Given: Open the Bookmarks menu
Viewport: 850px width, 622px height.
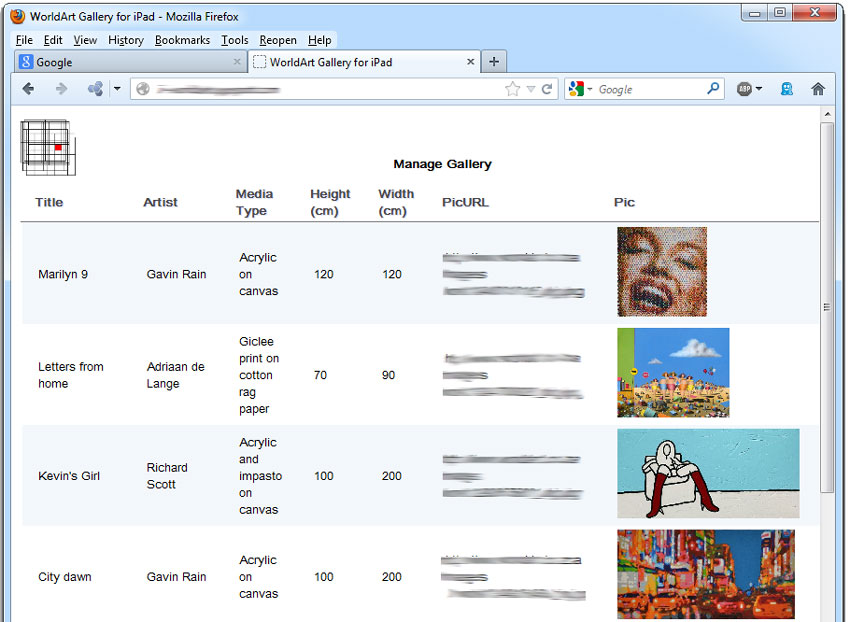Looking at the screenshot, I should click(x=182, y=40).
